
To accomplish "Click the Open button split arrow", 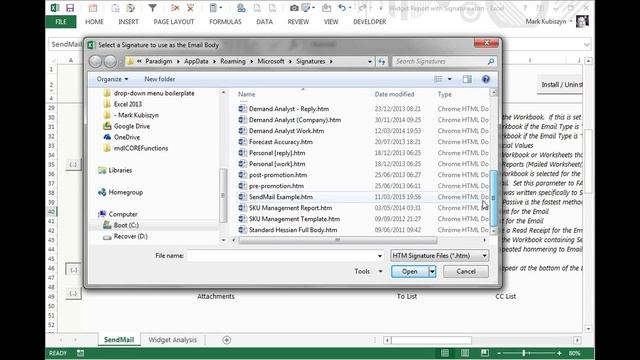I will (432, 271).
